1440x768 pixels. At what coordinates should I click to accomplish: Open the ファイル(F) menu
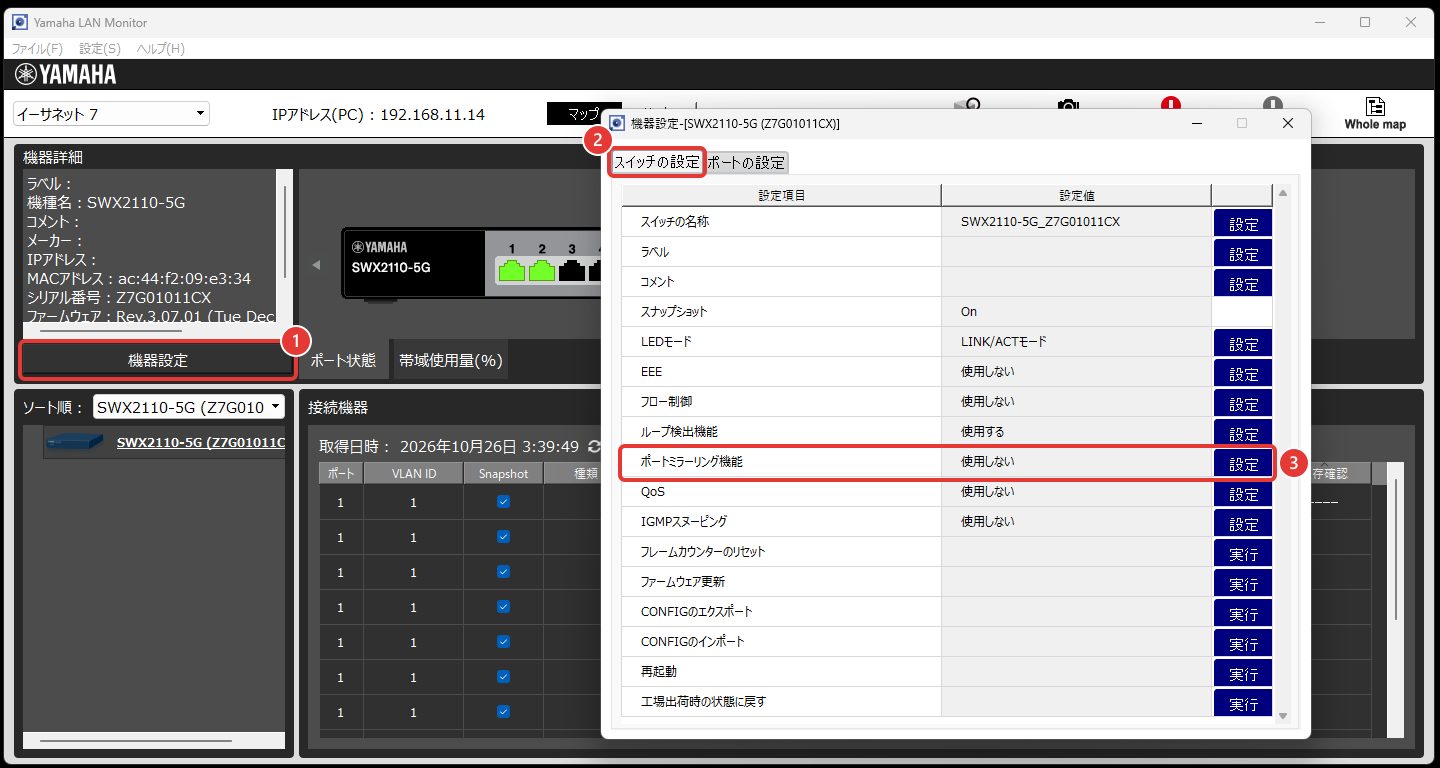[x=37, y=48]
